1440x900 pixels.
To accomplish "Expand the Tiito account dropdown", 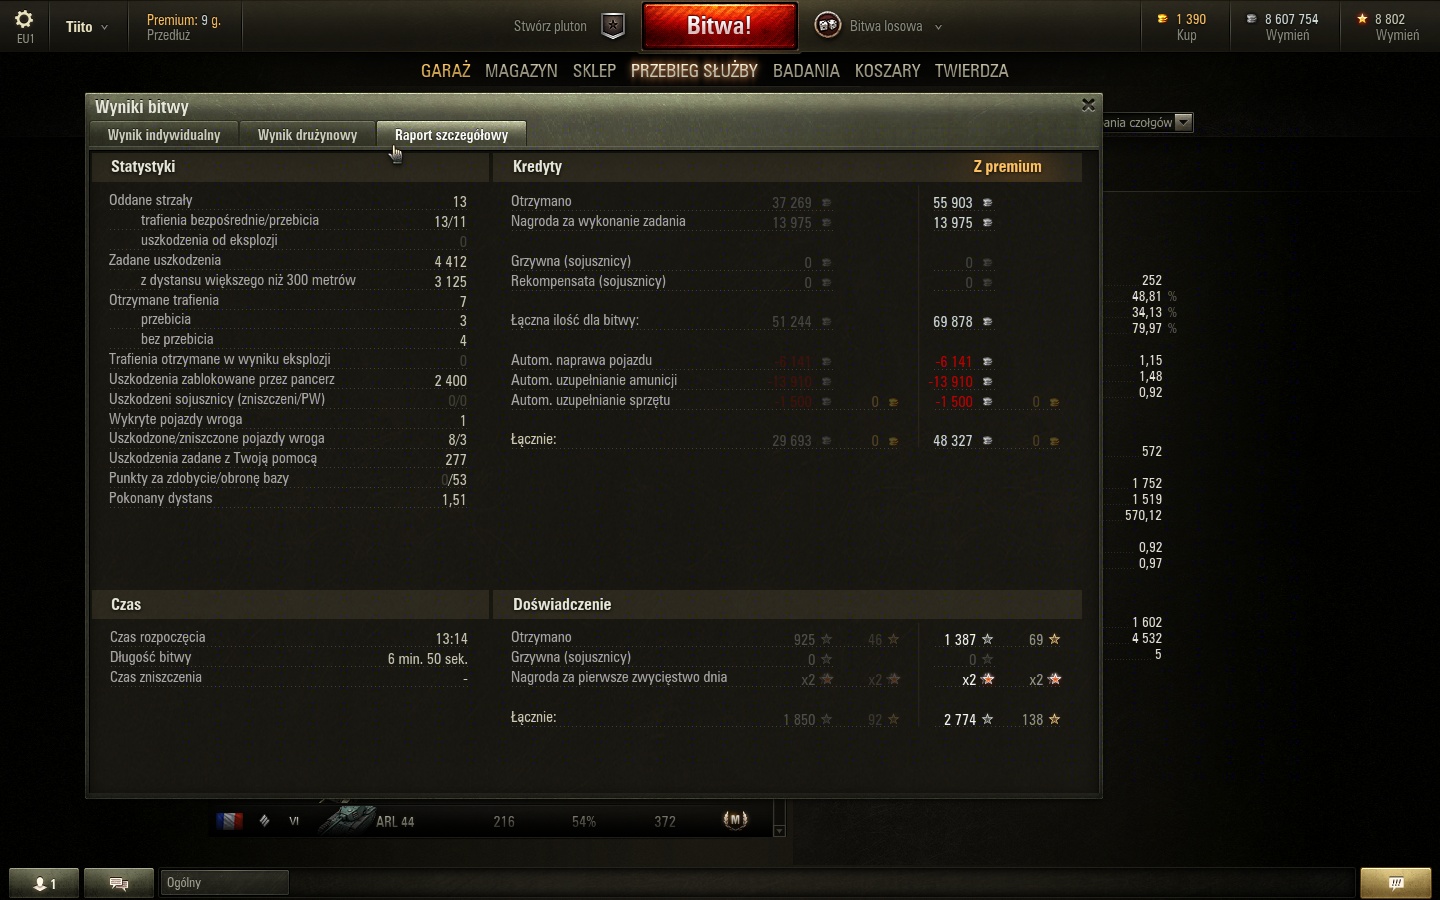I will 87,27.
